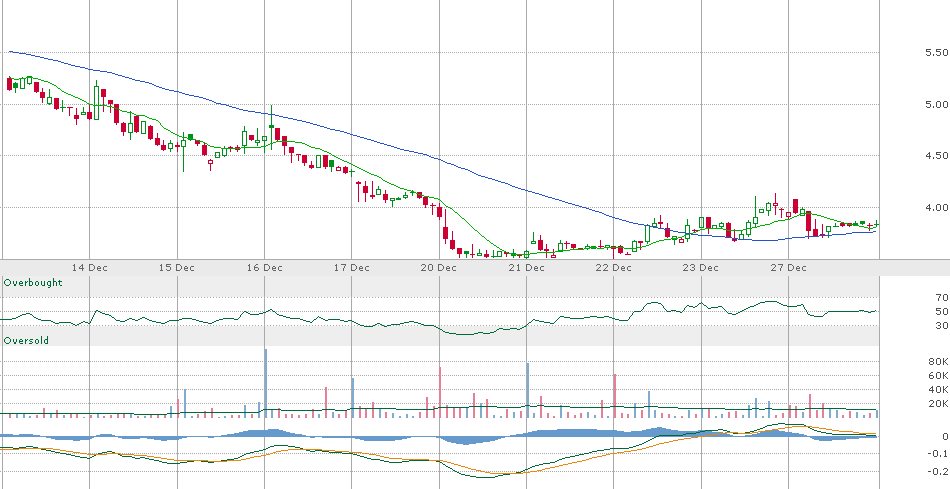The height and width of the screenshot is (489, 950).
Task: Click the MACD 0 axis label
Action: [945, 436]
